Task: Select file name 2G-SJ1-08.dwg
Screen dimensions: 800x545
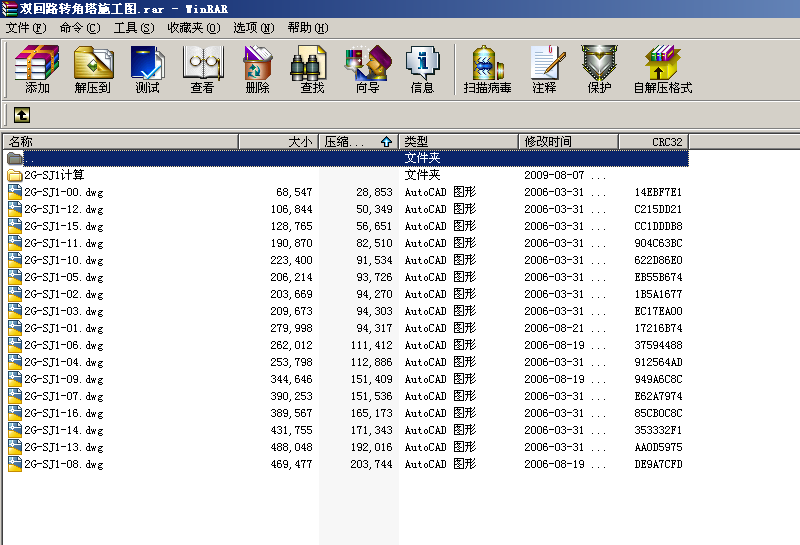Action: pos(64,464)
